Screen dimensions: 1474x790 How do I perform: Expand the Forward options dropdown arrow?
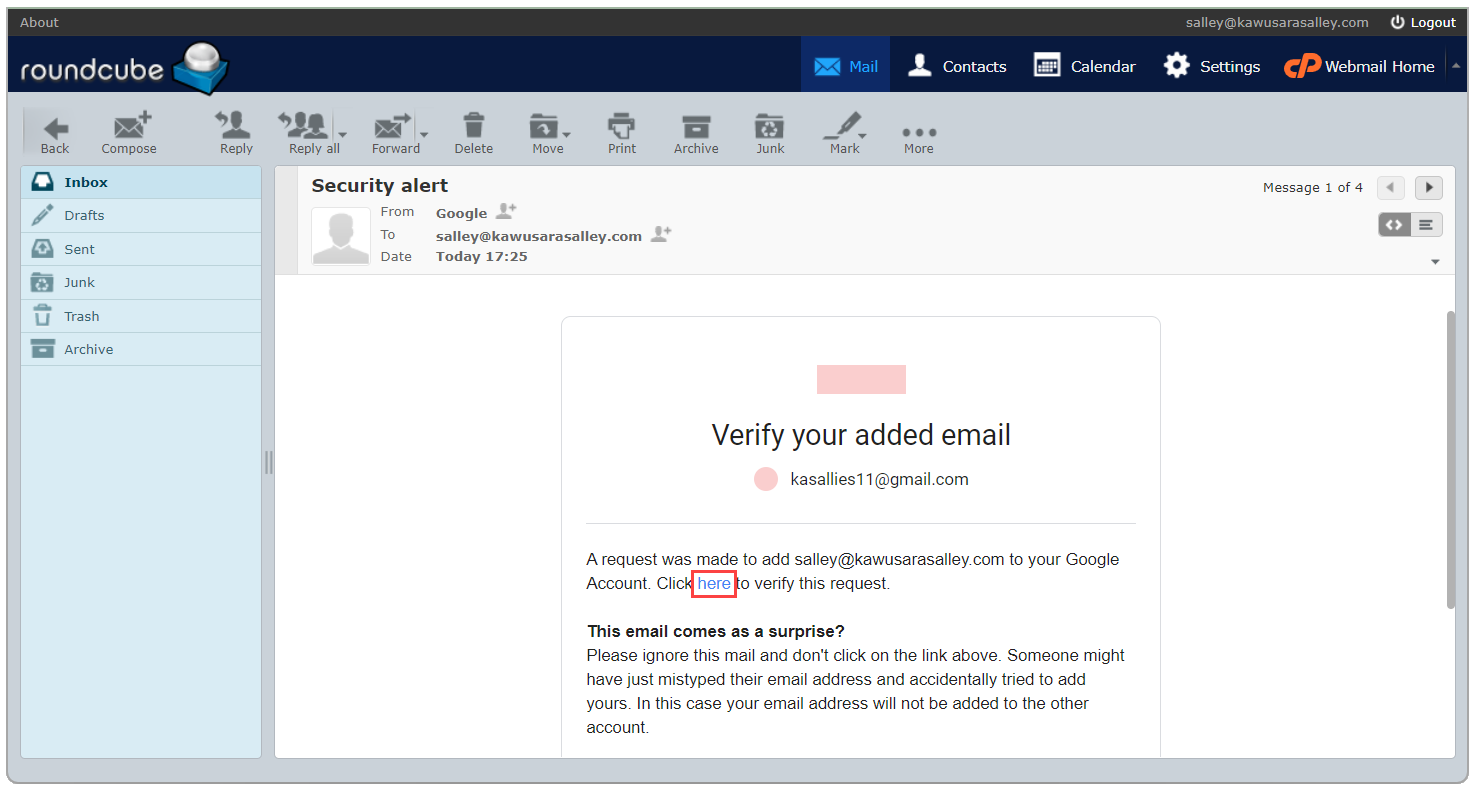tap(424, 134)
